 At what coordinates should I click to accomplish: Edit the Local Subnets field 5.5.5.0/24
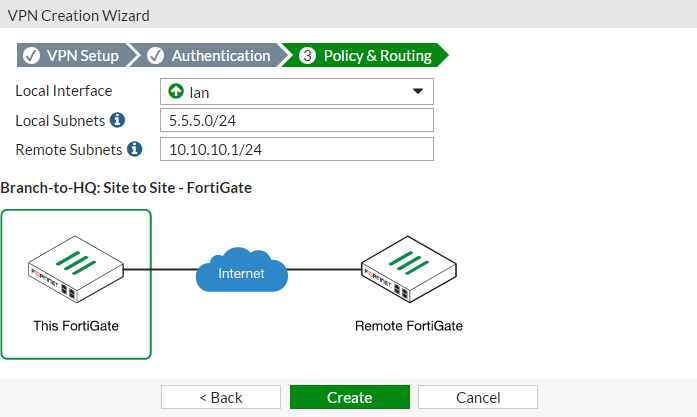point(296,120)
